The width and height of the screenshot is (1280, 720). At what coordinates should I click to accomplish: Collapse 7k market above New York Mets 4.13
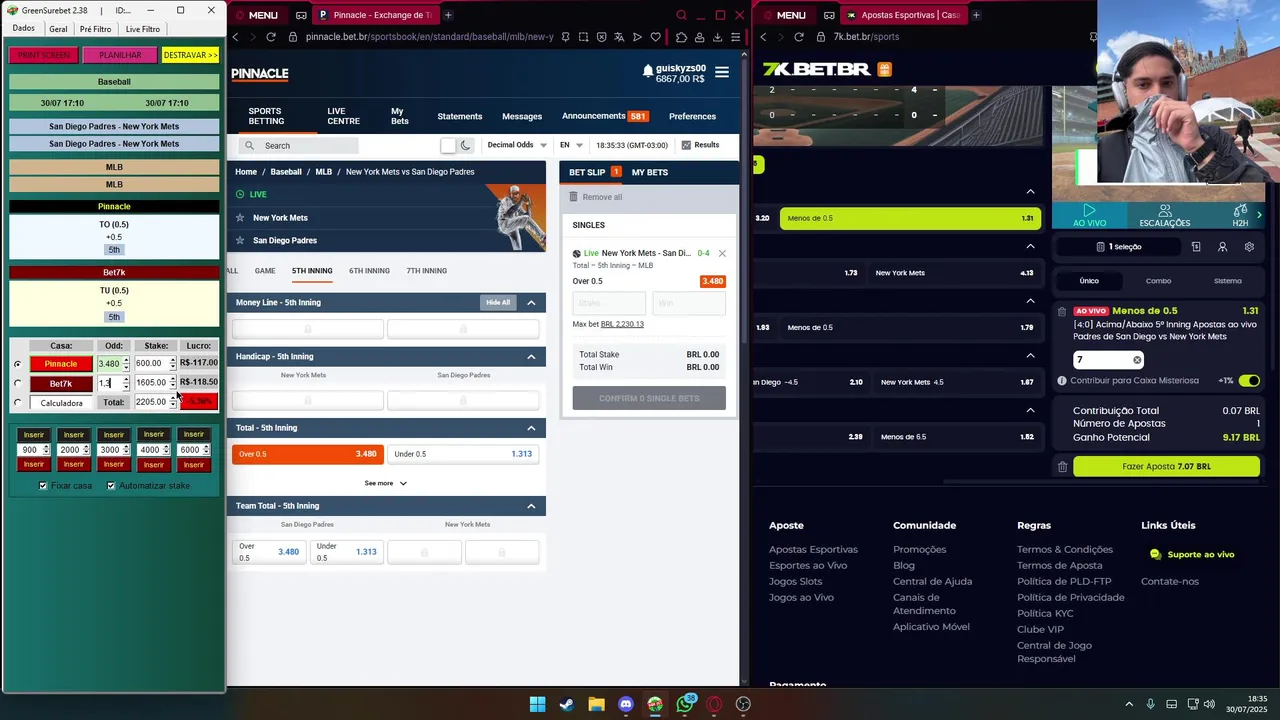pyautogui.click(x=1031, y=246)
